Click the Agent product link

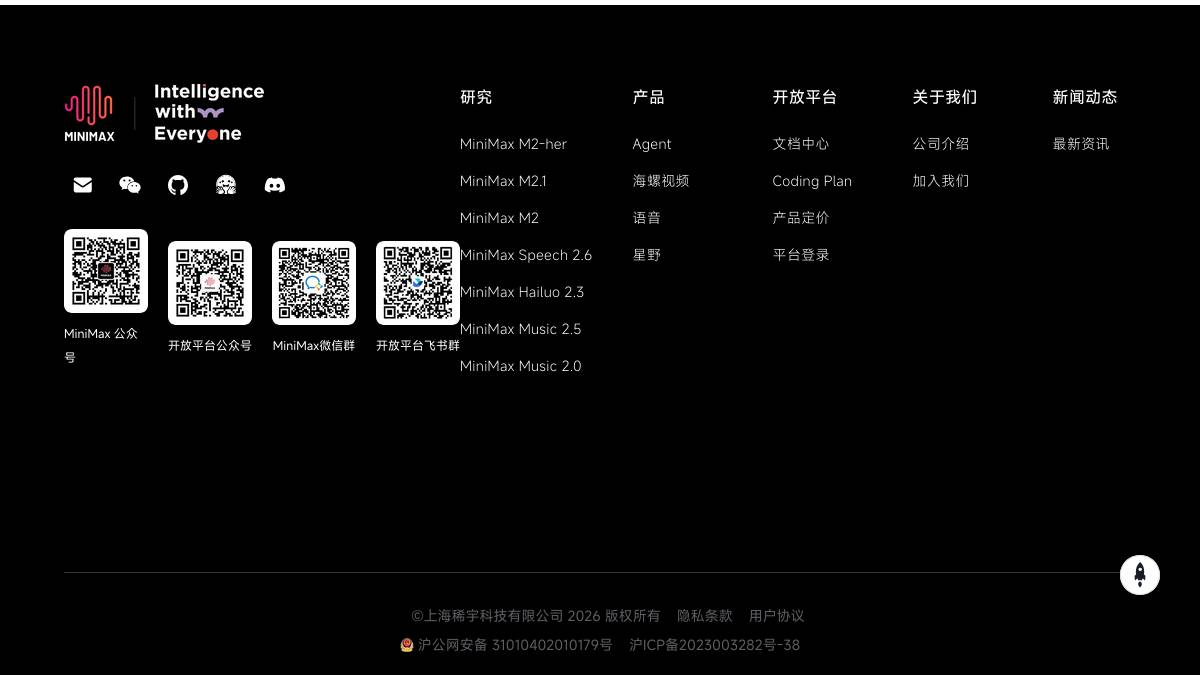coord(651,144)
